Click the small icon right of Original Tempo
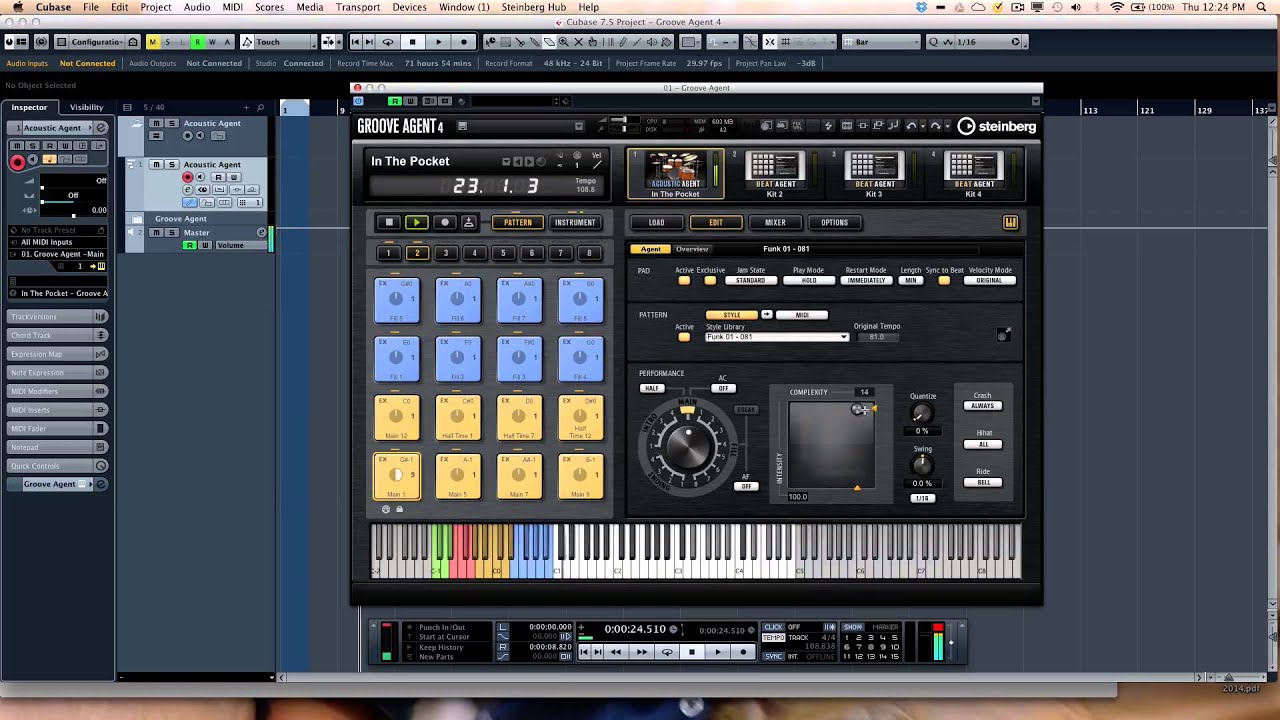 [x=1003, y=335]
